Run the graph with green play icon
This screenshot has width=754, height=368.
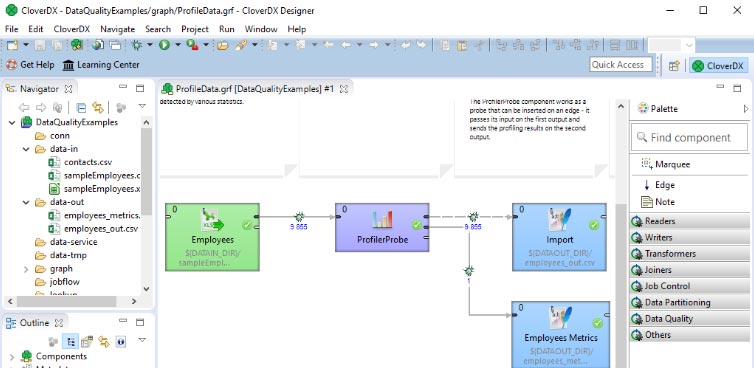164,45
